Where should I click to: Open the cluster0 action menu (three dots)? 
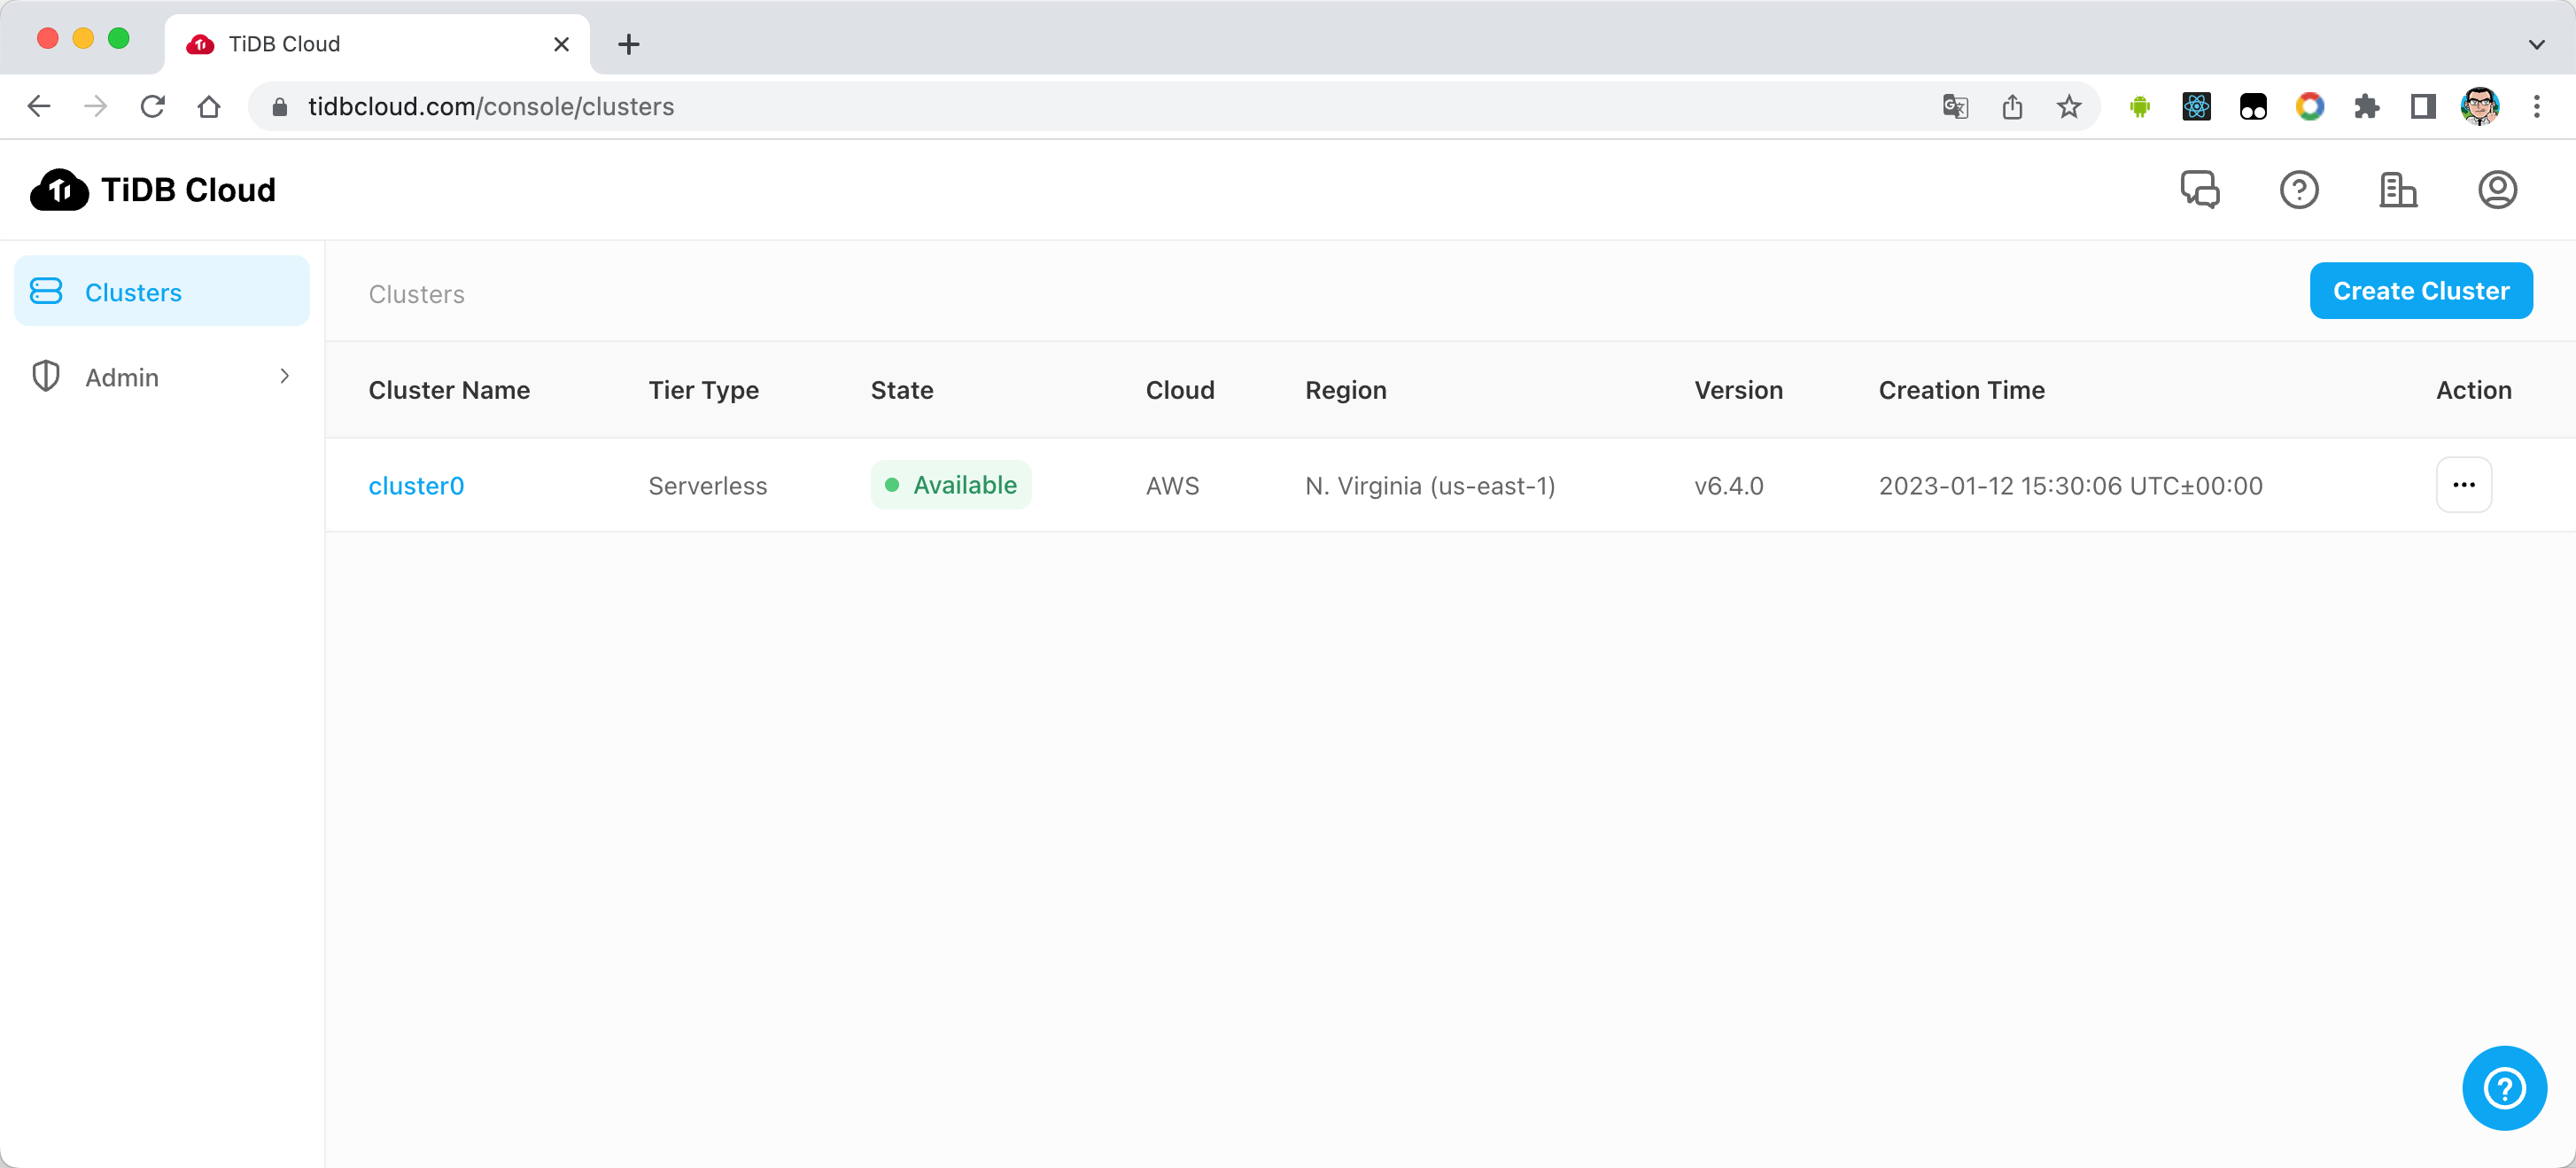[x=2464, y=485]
